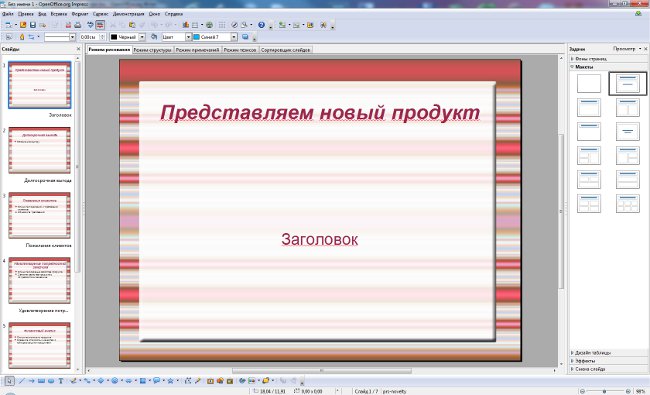Open the line color dropdown showing Черный

point(128,37)
